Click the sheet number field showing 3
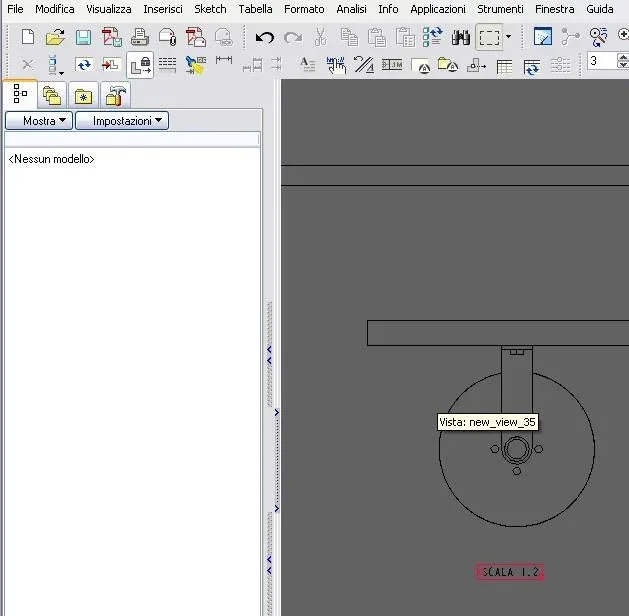Screen dimensions: 629x616 click(602, 61)
